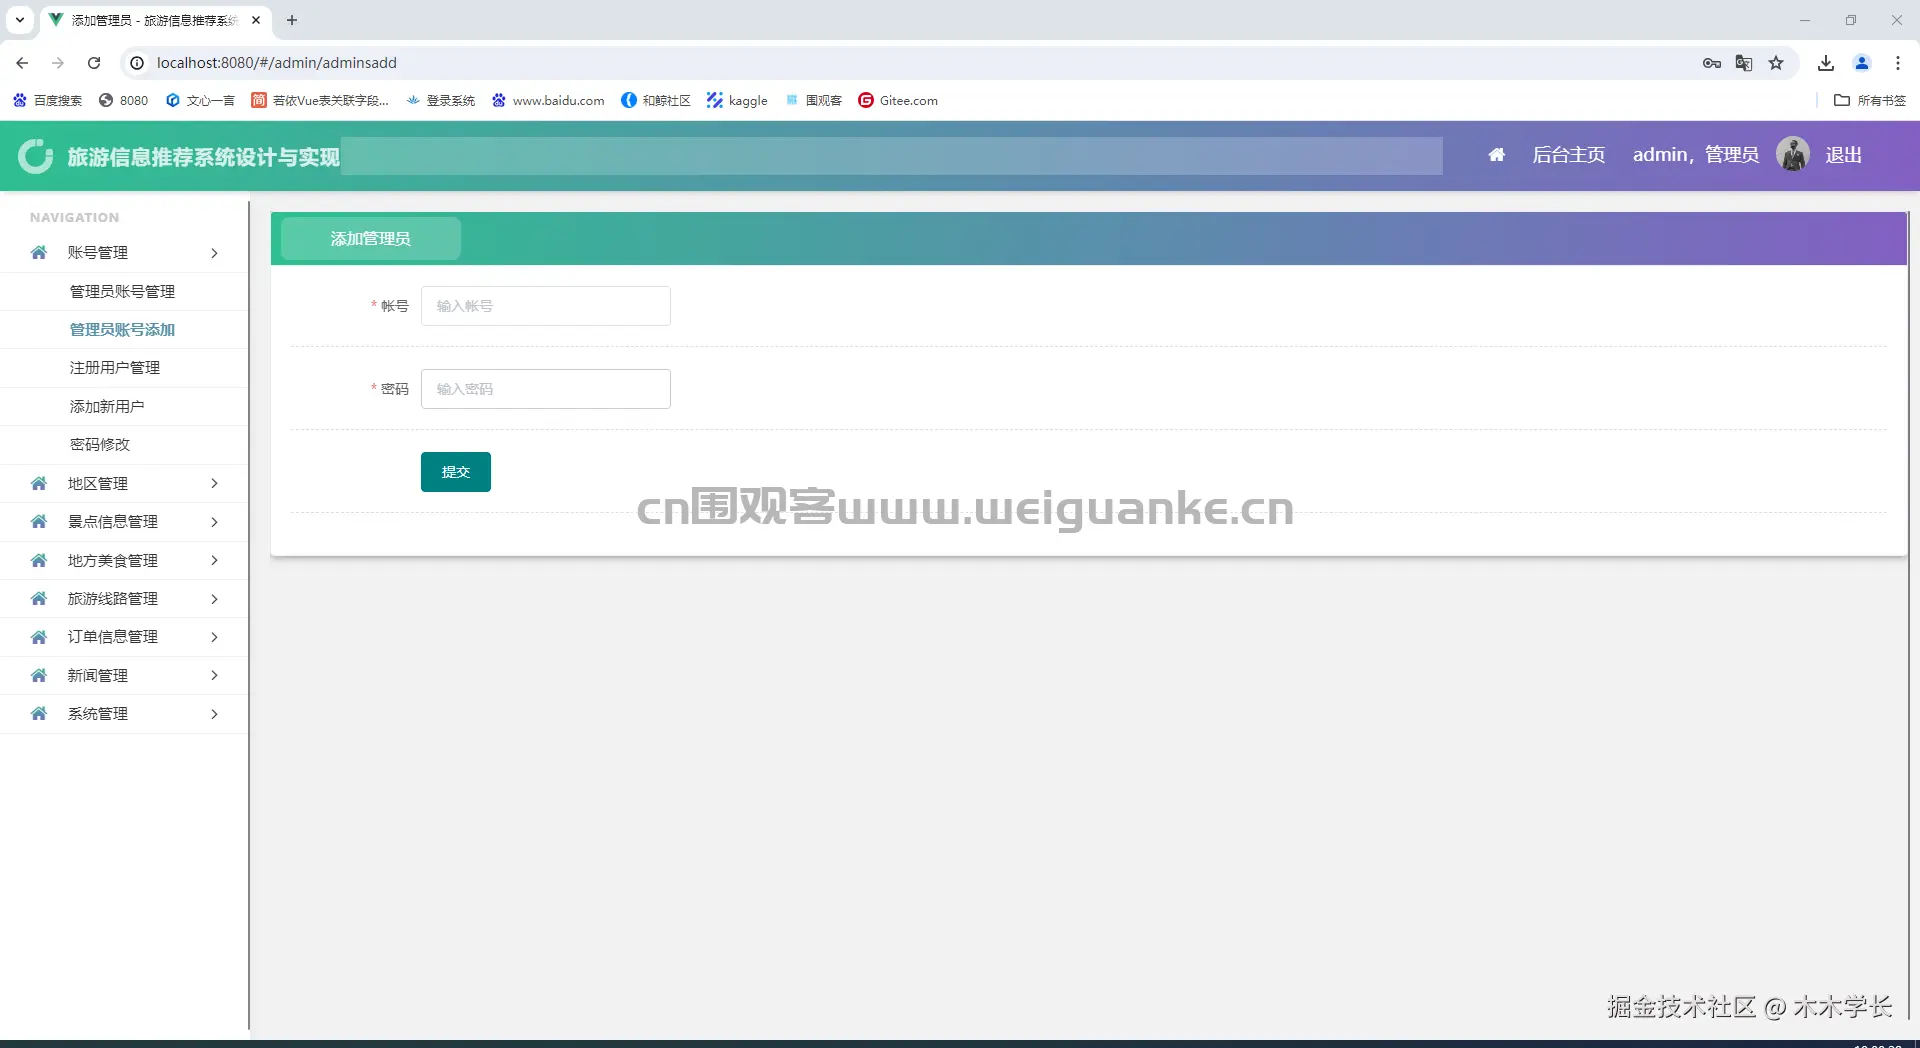
Task: Click the reload page icon
Action: point(94,62)
